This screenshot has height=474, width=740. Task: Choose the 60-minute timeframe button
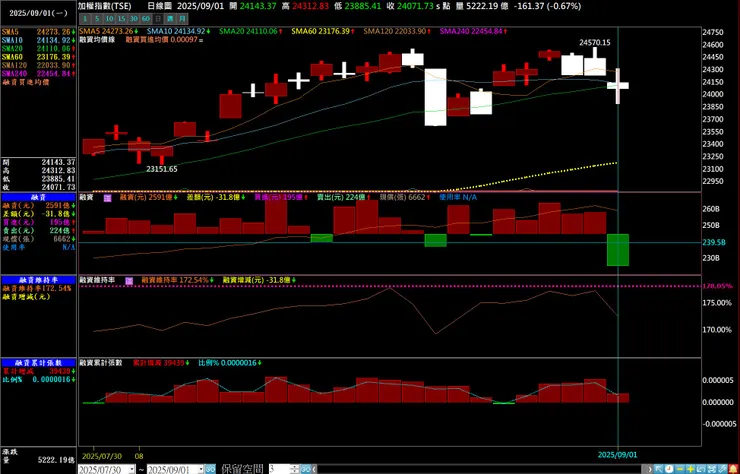pyautogui.click(x=146, y=19)
